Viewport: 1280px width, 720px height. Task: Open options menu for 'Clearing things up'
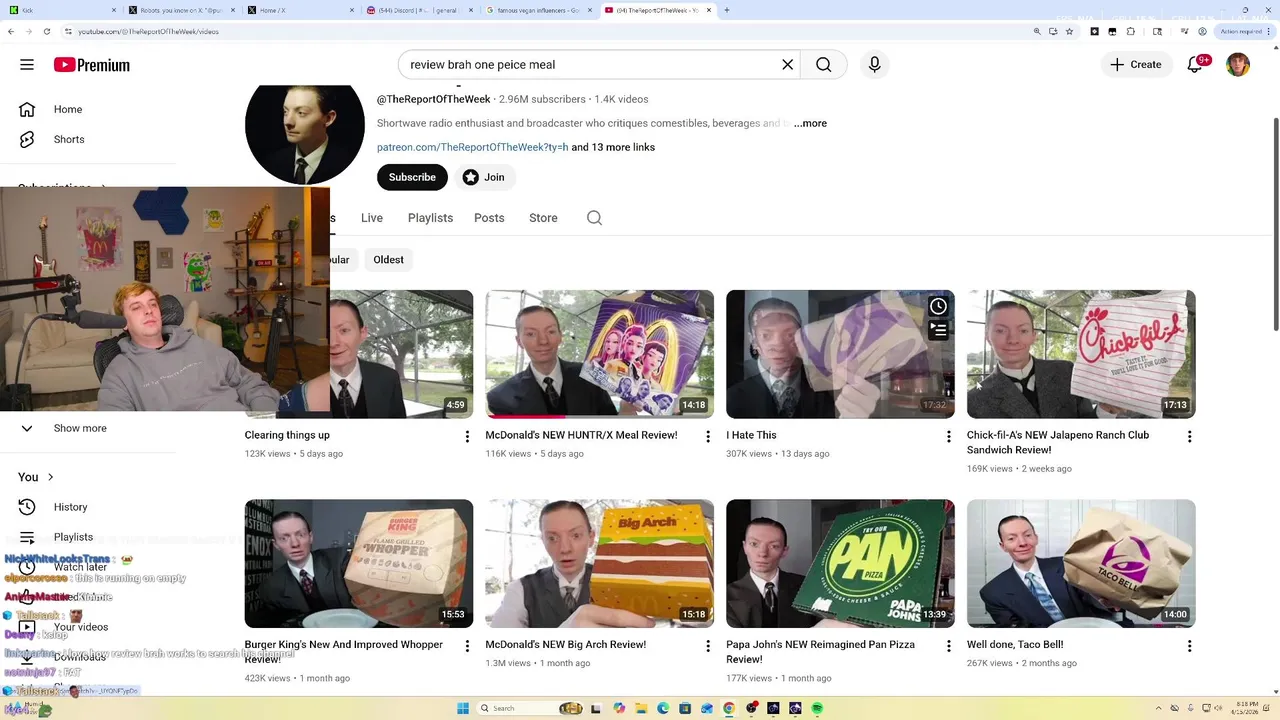tap(467, 437)
